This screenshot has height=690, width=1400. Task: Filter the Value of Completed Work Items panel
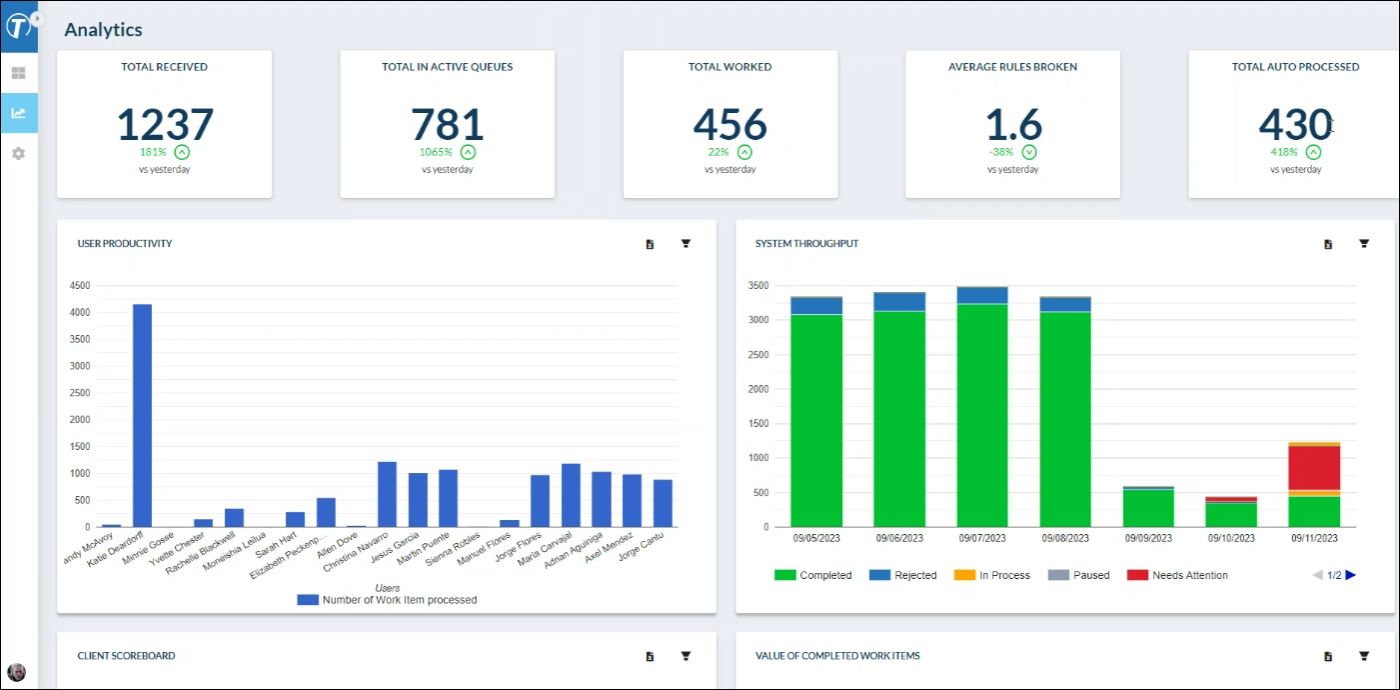pyautogui.click(x=1364, y=656)
